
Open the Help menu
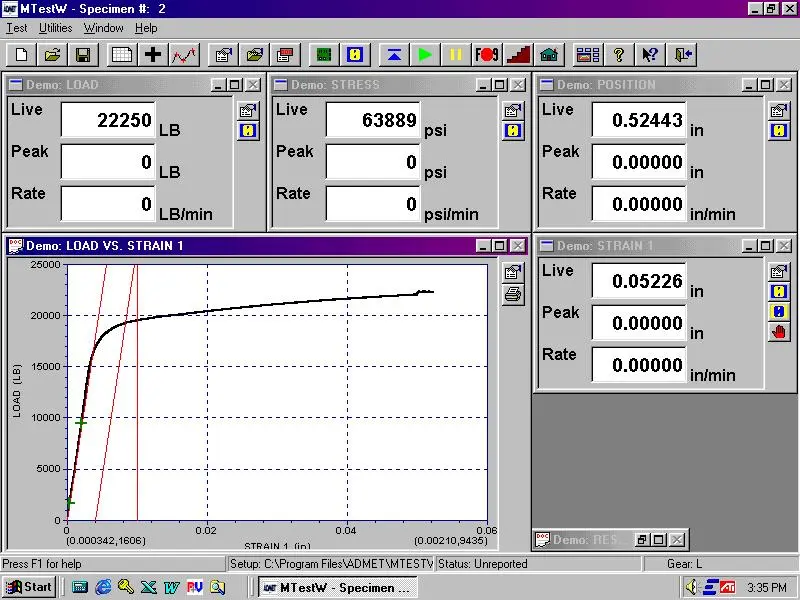tap(146, 28)
